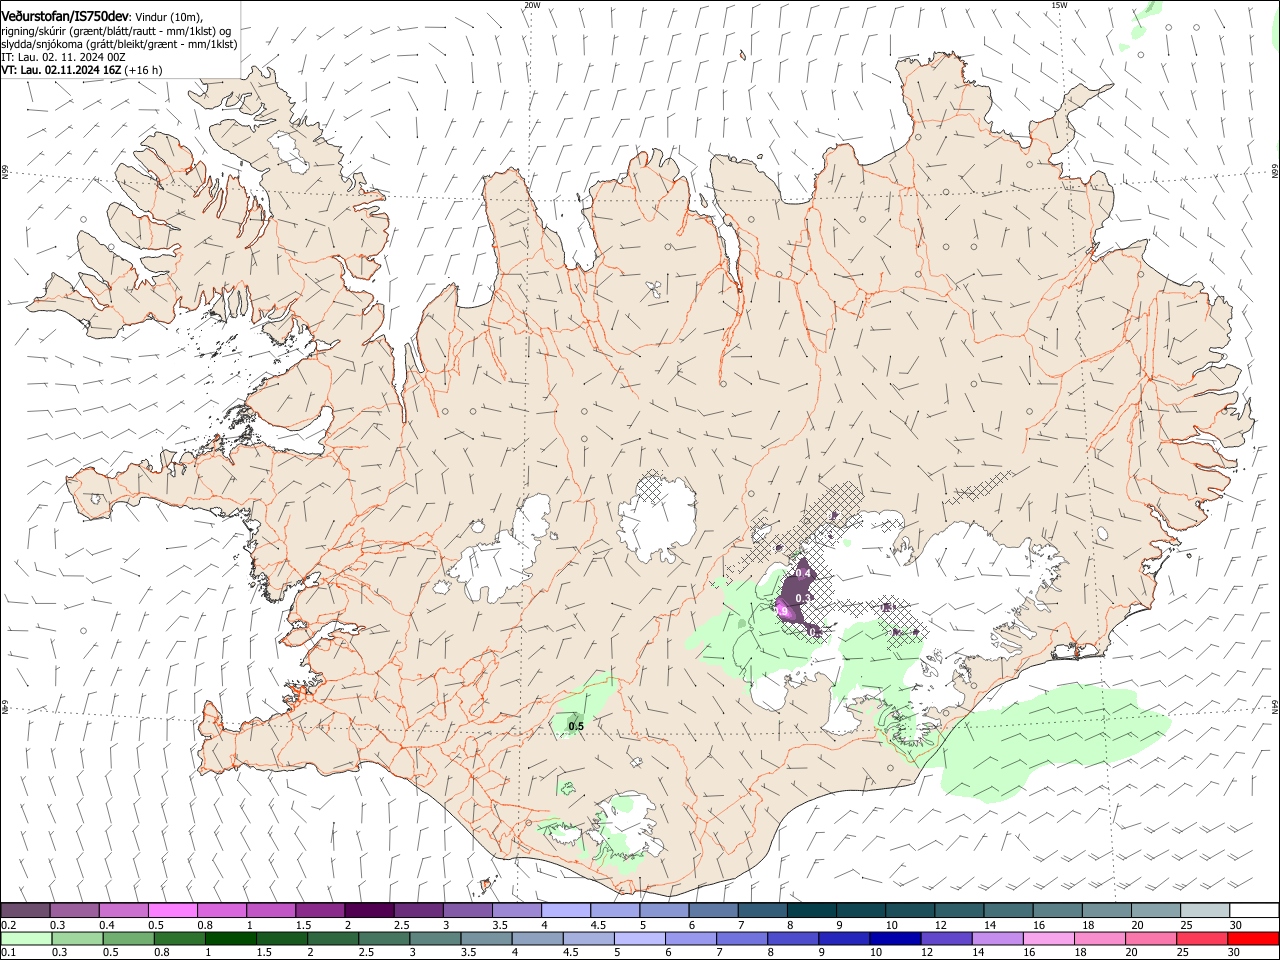1280x960 pixels.
Task: Pick the bright red lower swatch labeled 30
Action: (1253, 938)
